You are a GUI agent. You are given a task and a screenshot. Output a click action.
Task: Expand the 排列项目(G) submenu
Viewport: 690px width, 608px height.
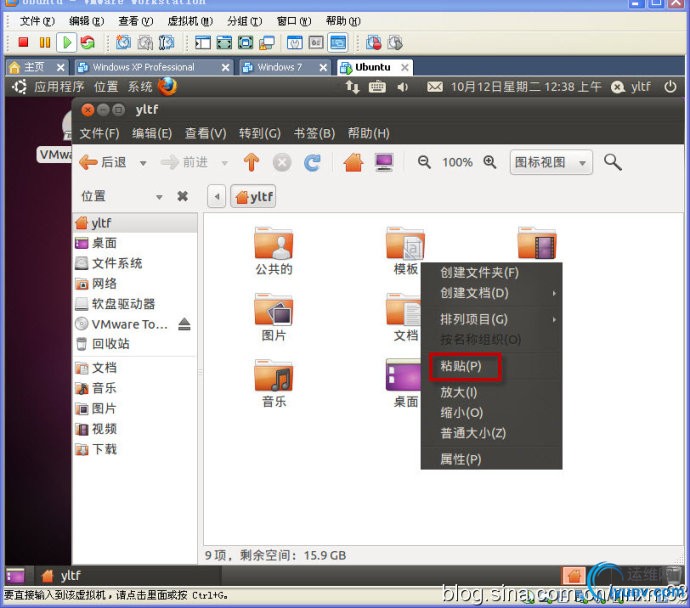click(491, 319)
